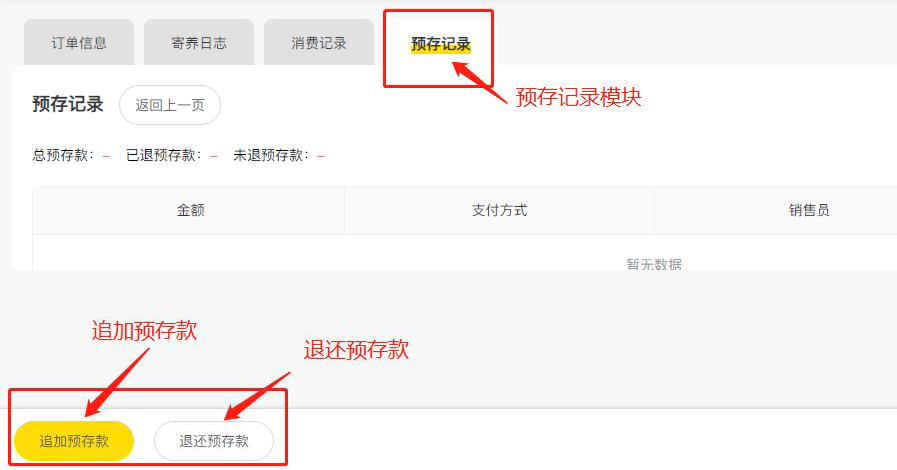The image size is (897, 470).
Task: Click the red 追加预存款 annotation label
Action: [x=144, y=330]
